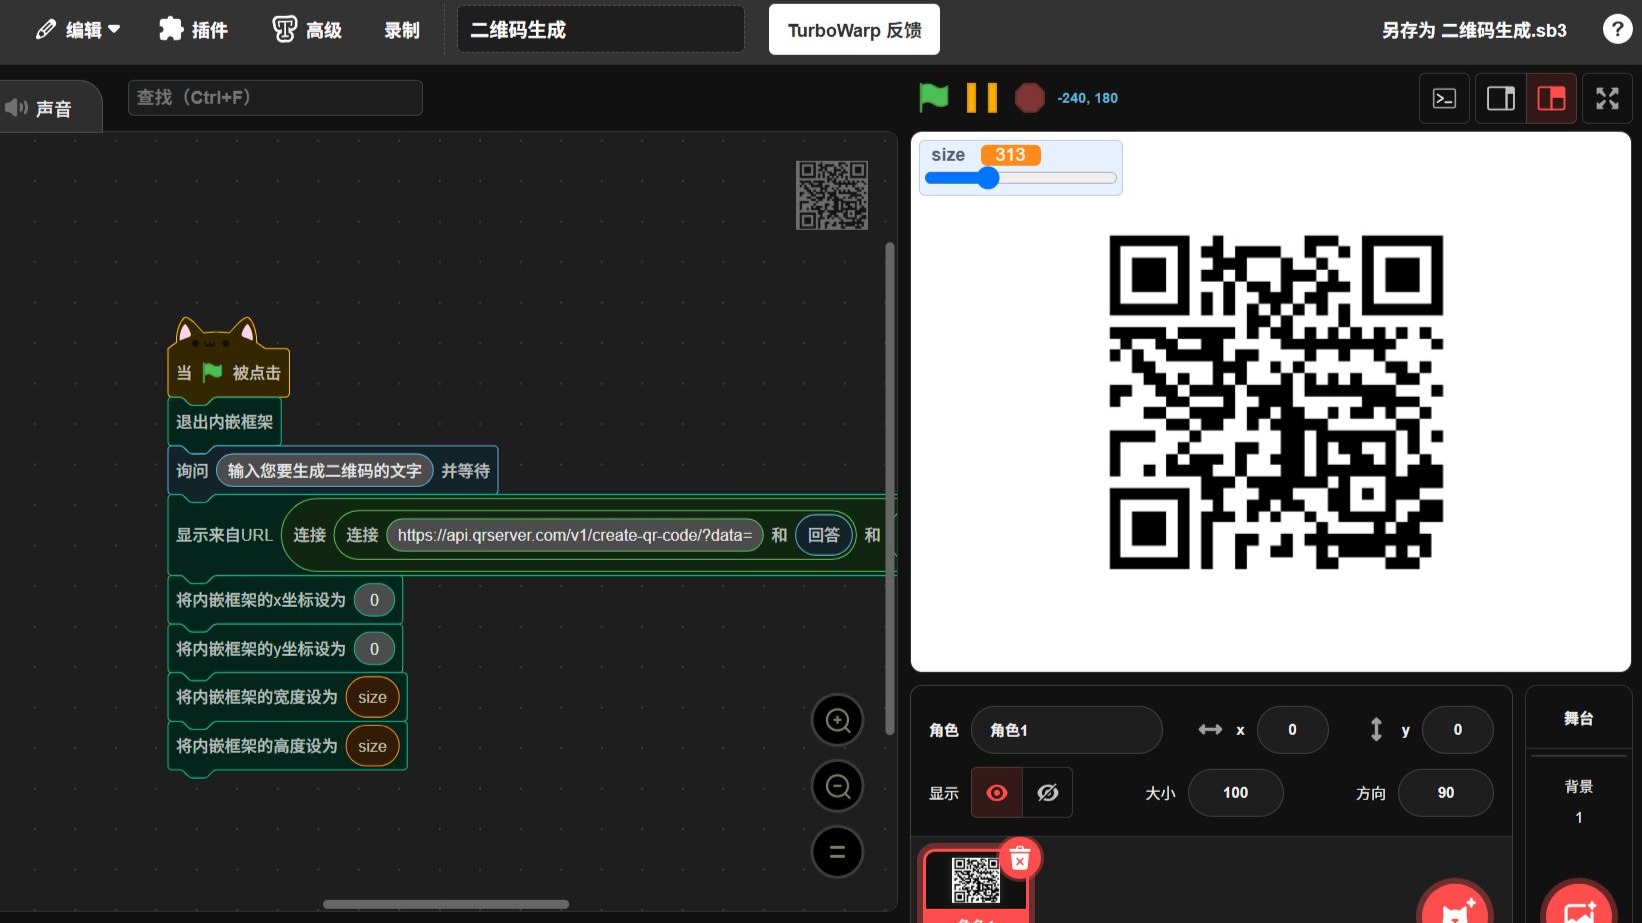Click the green flag to run project
The height and width of the screenshot is (923, 1642).
933,97
